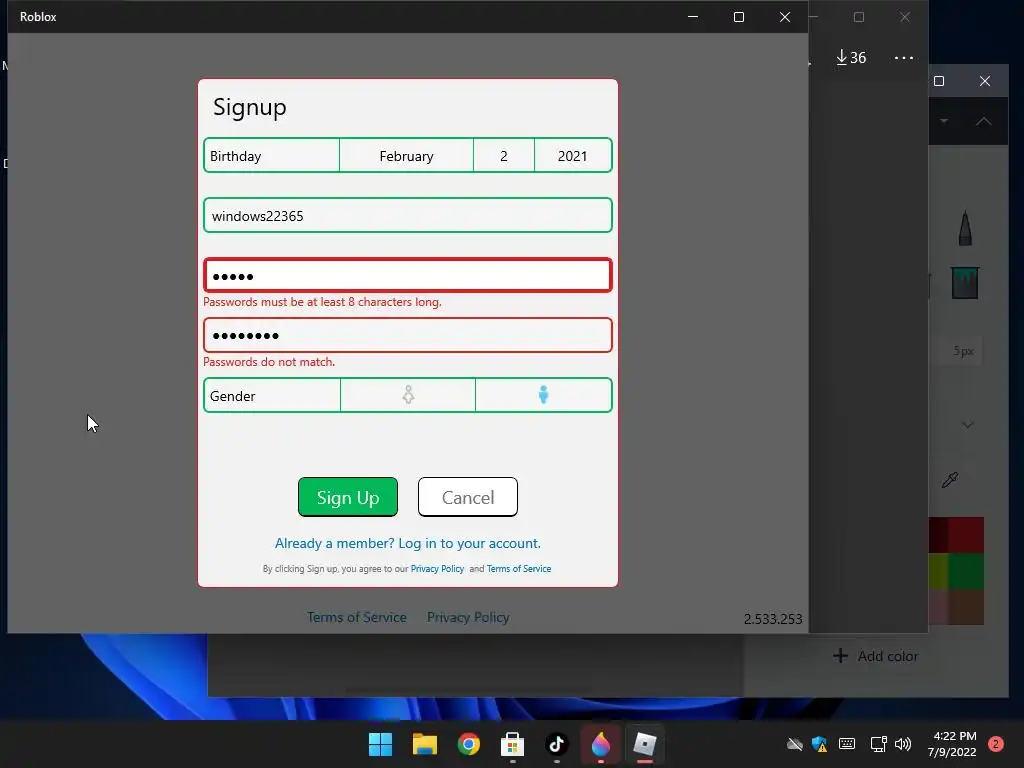Open Microsoft Store from taskbar
Viewport: 1024px width, 768px height.
coord(513,744)
